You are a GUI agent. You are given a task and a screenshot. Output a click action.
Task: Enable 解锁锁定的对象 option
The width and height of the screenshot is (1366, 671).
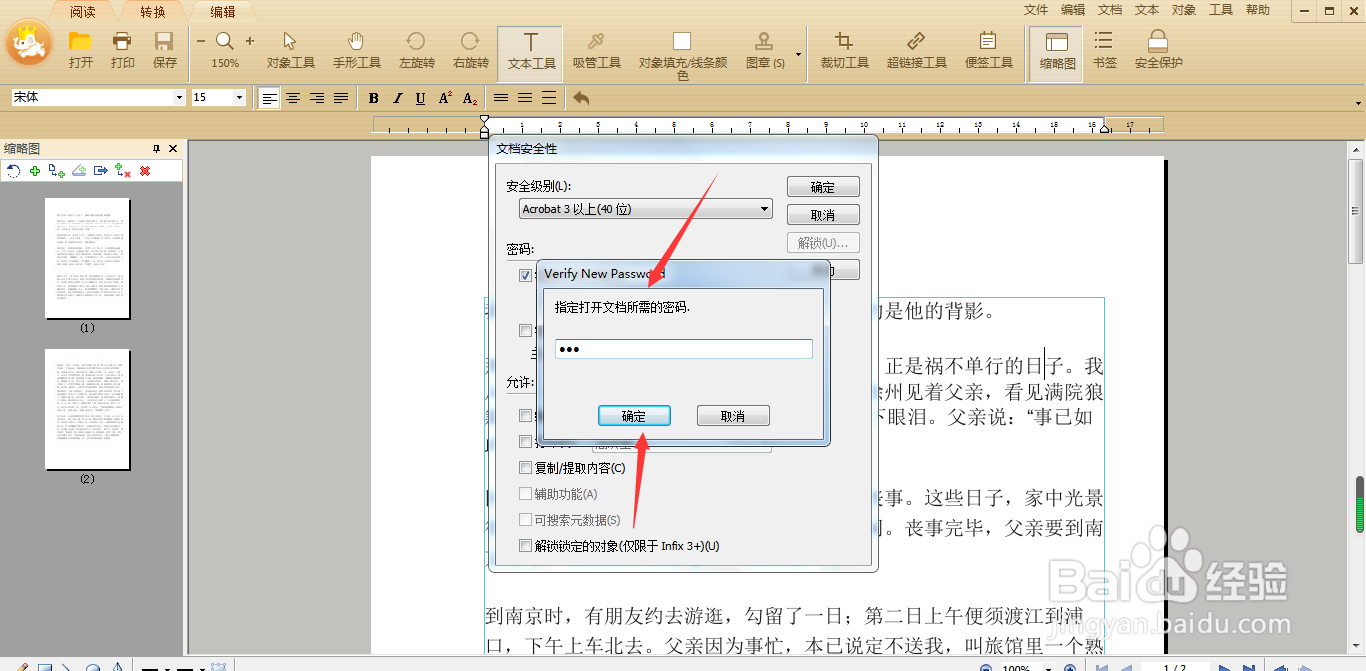pos(525,545)
